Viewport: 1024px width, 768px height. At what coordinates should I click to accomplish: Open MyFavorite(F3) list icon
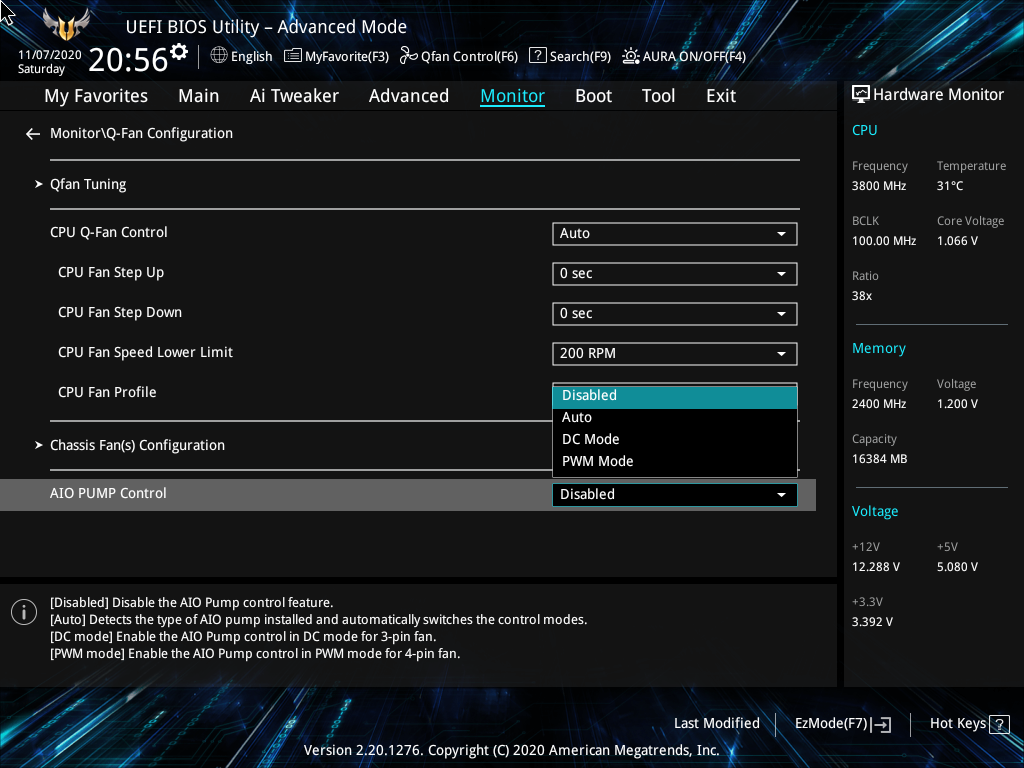click(293, 56)
